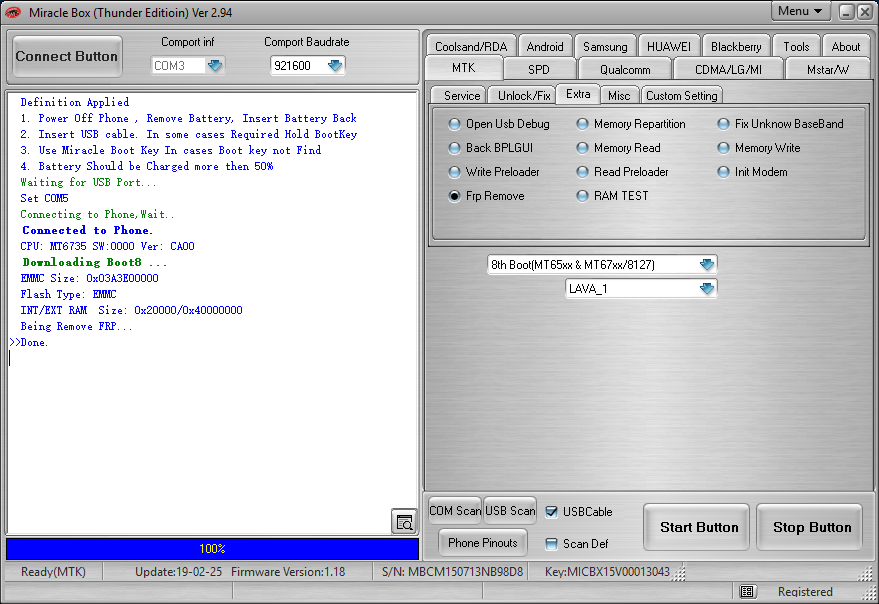Open Phone Pinouts
The height and width of the screenshot is (604, 879).
483,543
